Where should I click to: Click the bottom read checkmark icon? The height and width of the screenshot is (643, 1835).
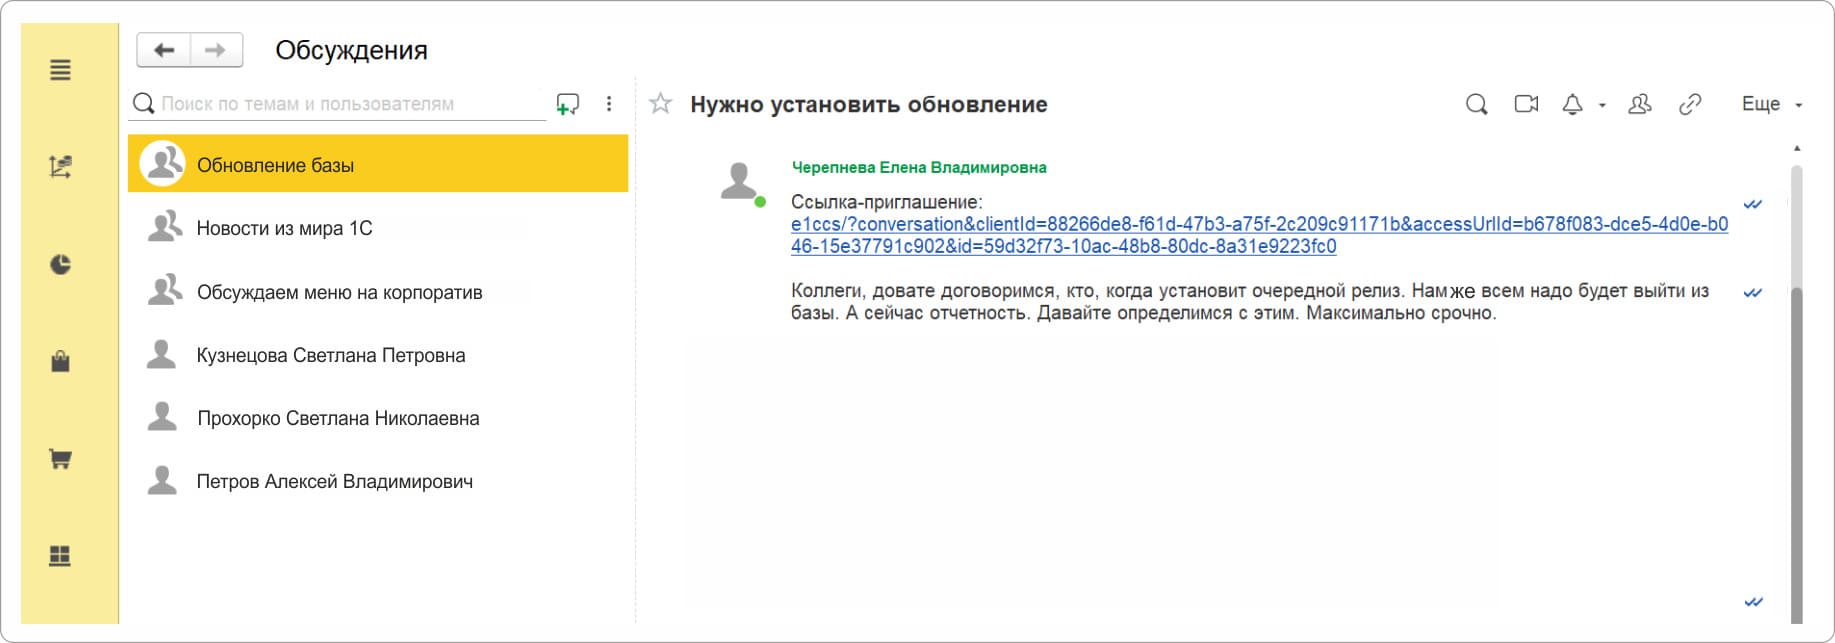(x=1753, y=602)
